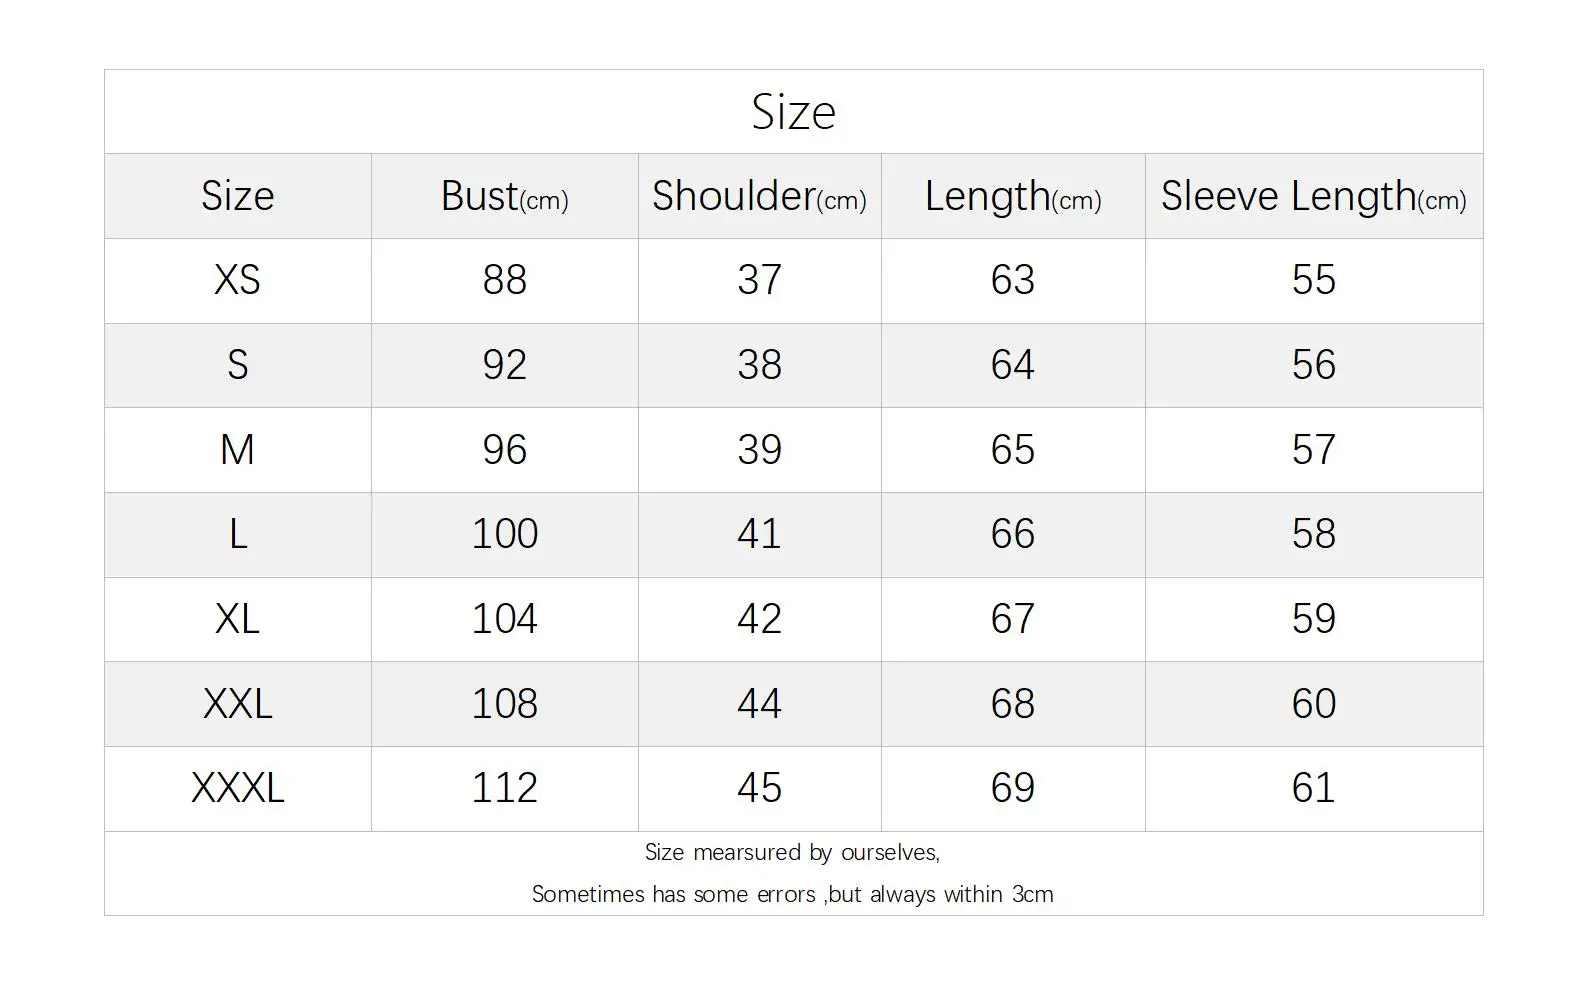Click the Sleeve Length(cm) header
This screenshot has width=1587, height=985.
click(1313, 196)
